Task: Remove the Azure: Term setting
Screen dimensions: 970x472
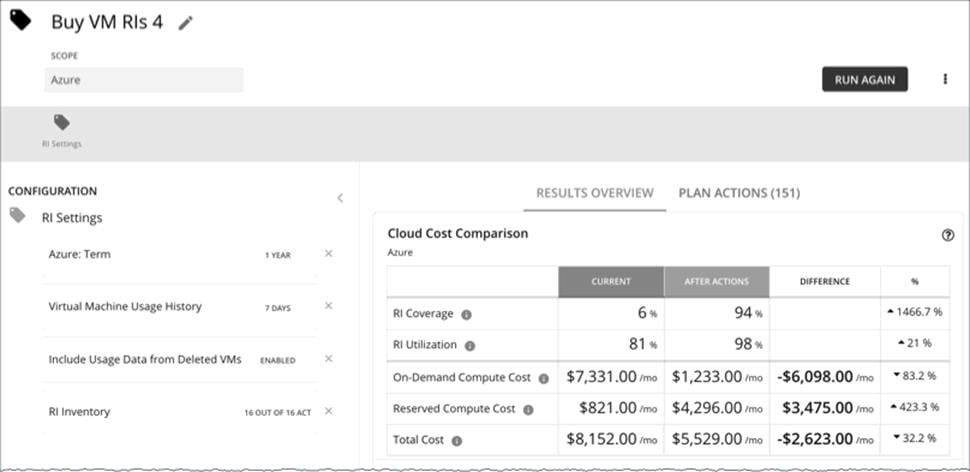Action: pyautogui.click(x=328, y=254)
